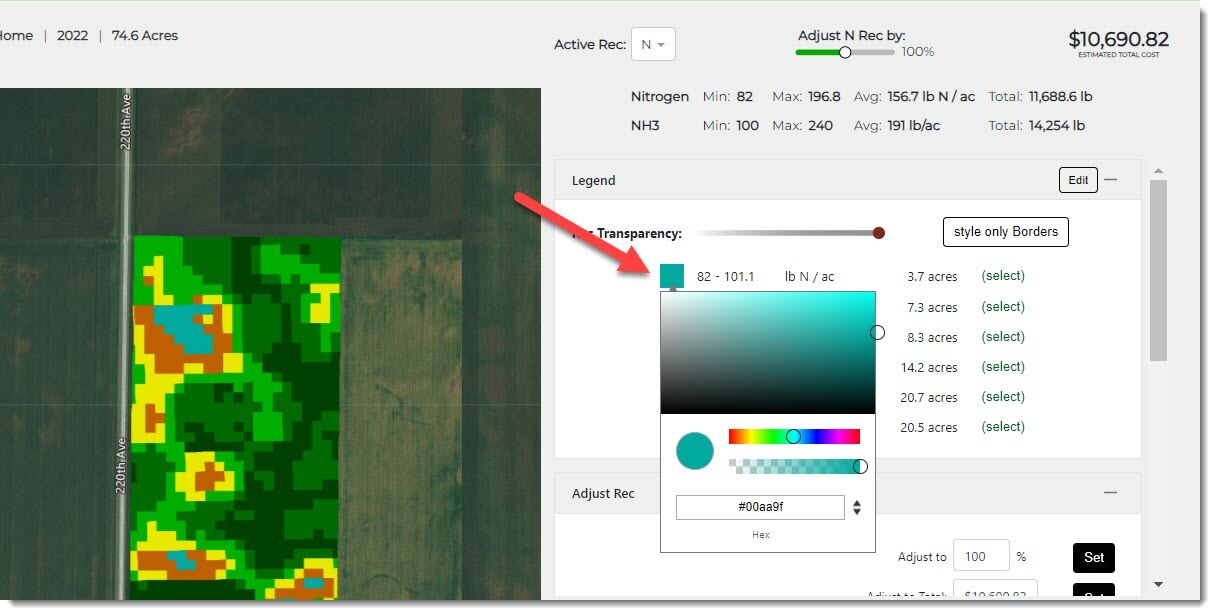This screenshot has width=1215, height=615.
Task: Select the 7.3 acres legend range
Action: [1003, 307]
